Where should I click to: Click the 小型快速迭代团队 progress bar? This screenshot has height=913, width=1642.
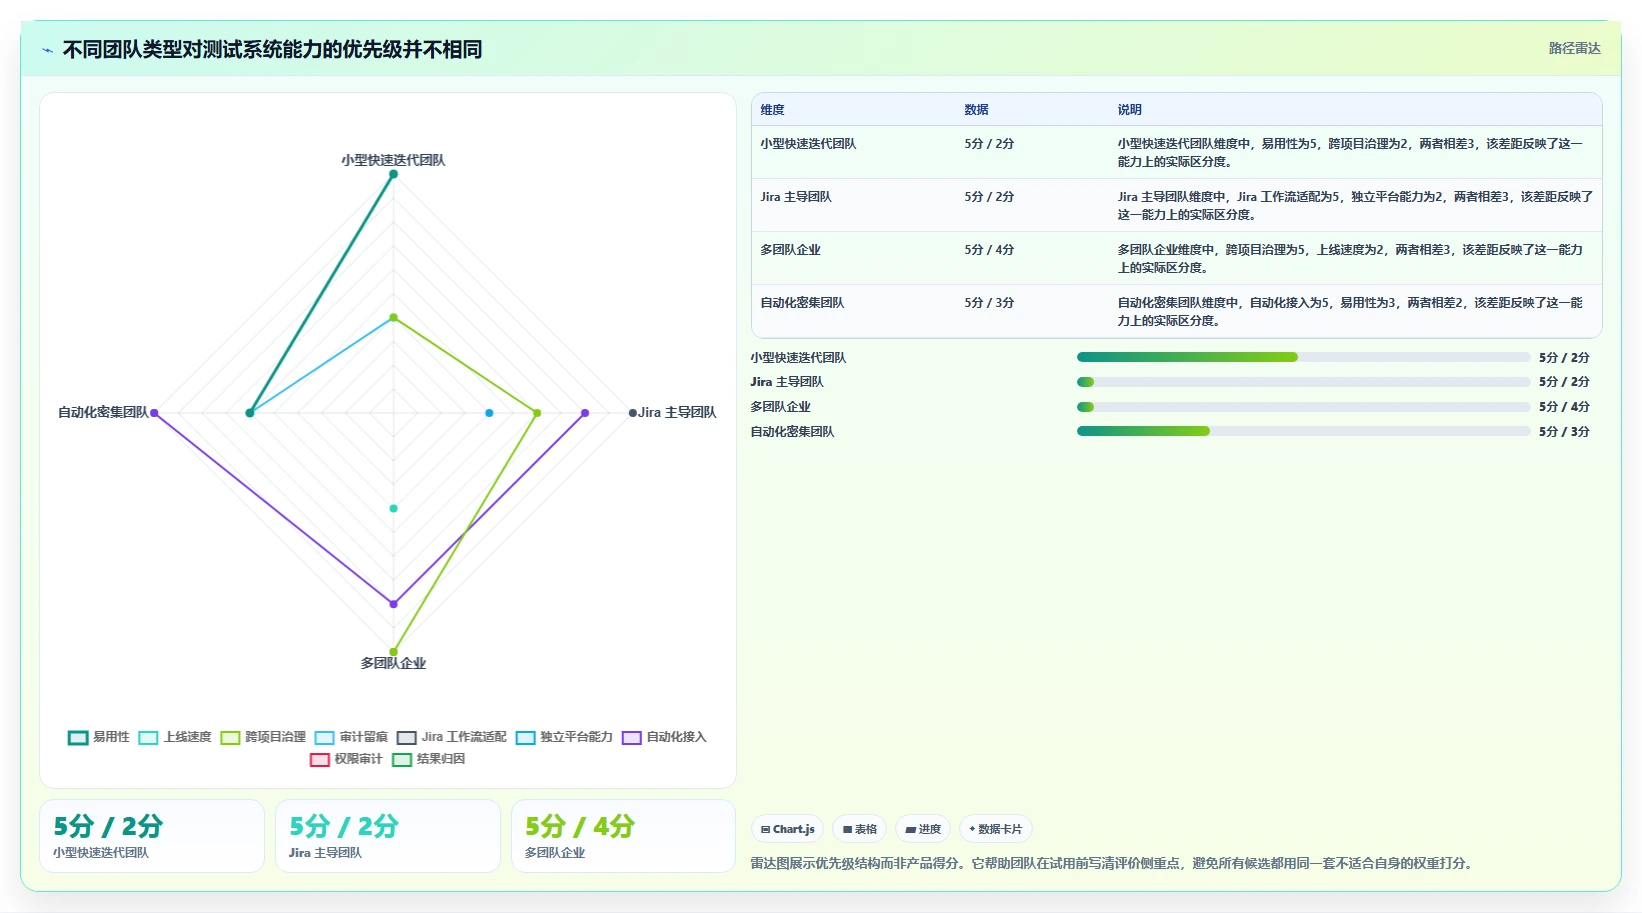tap(1303, 357)
